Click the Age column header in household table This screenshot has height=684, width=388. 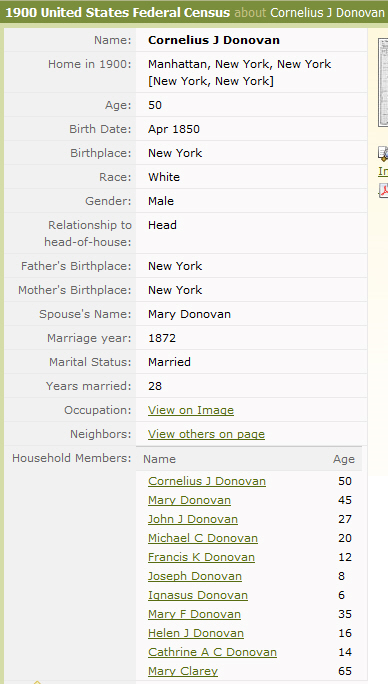pos(344,459)
